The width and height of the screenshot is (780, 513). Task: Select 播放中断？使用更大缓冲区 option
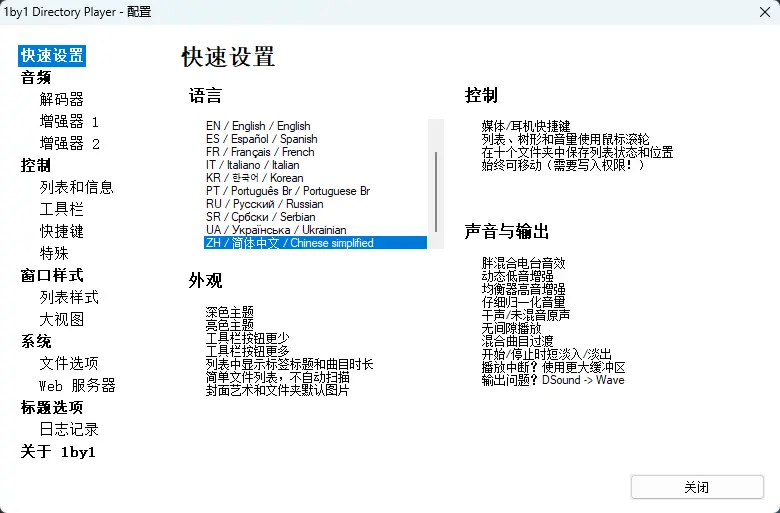tap(553, 367)
